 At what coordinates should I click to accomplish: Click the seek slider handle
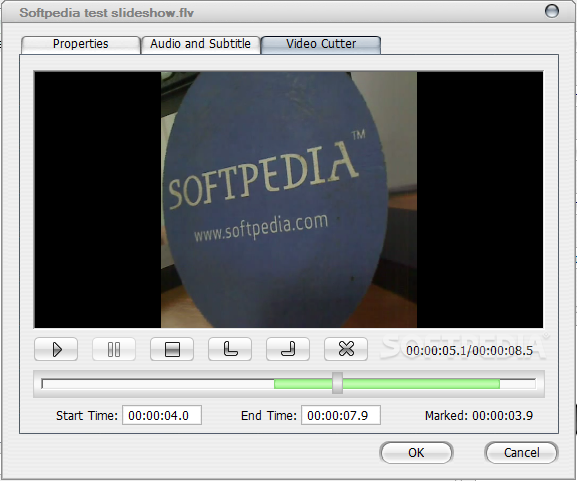click(337, 383)
